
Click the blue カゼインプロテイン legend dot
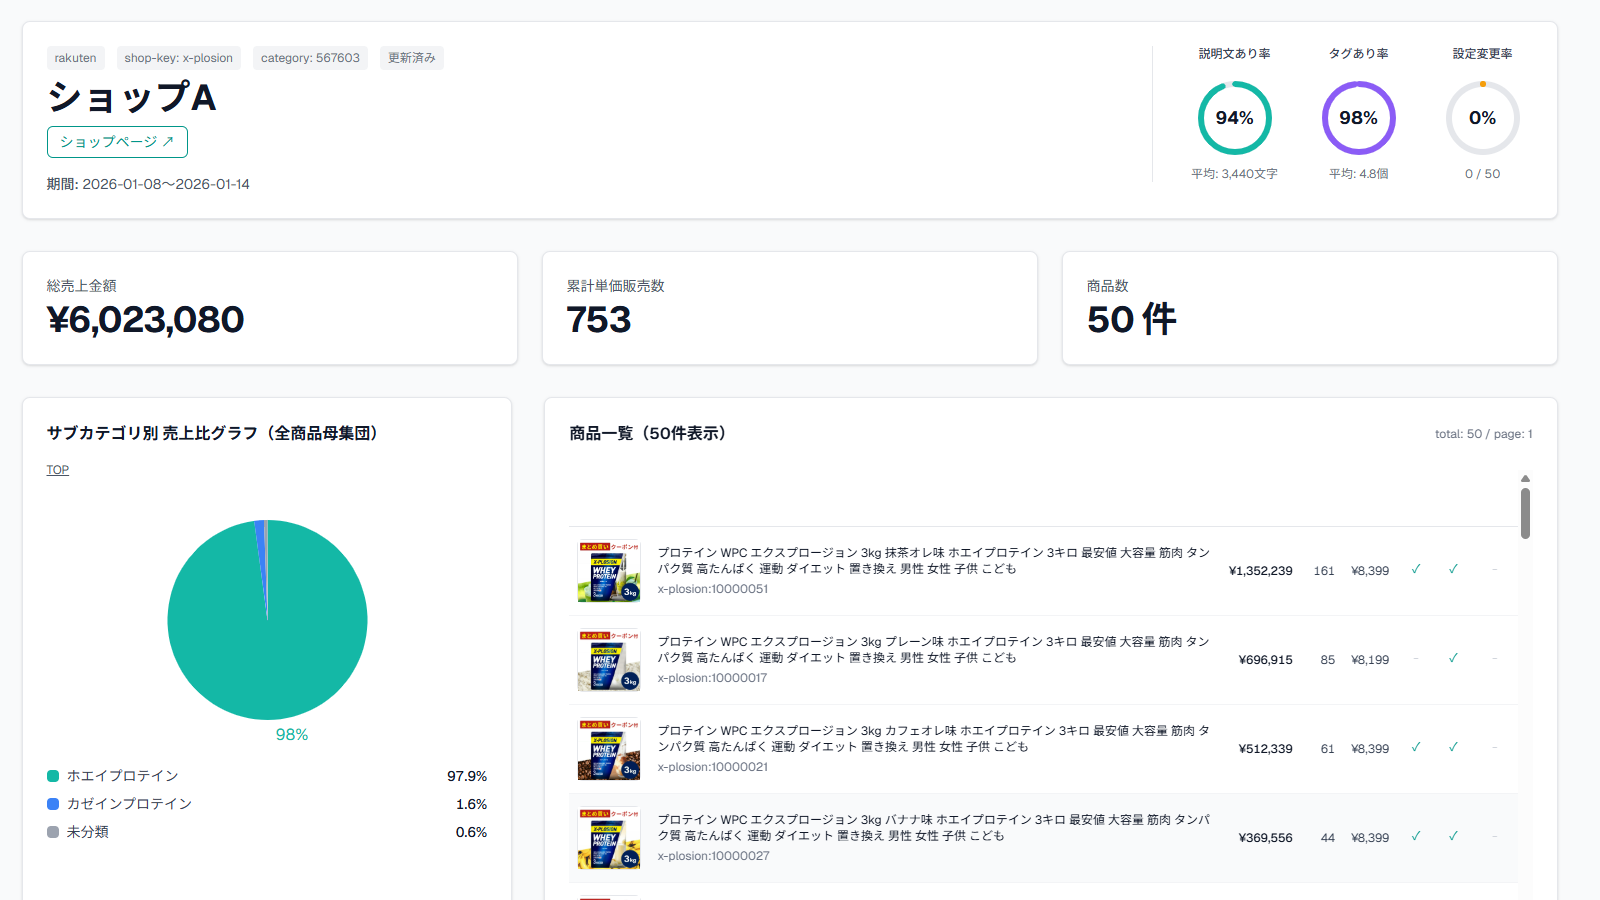[x=53, y=804]
